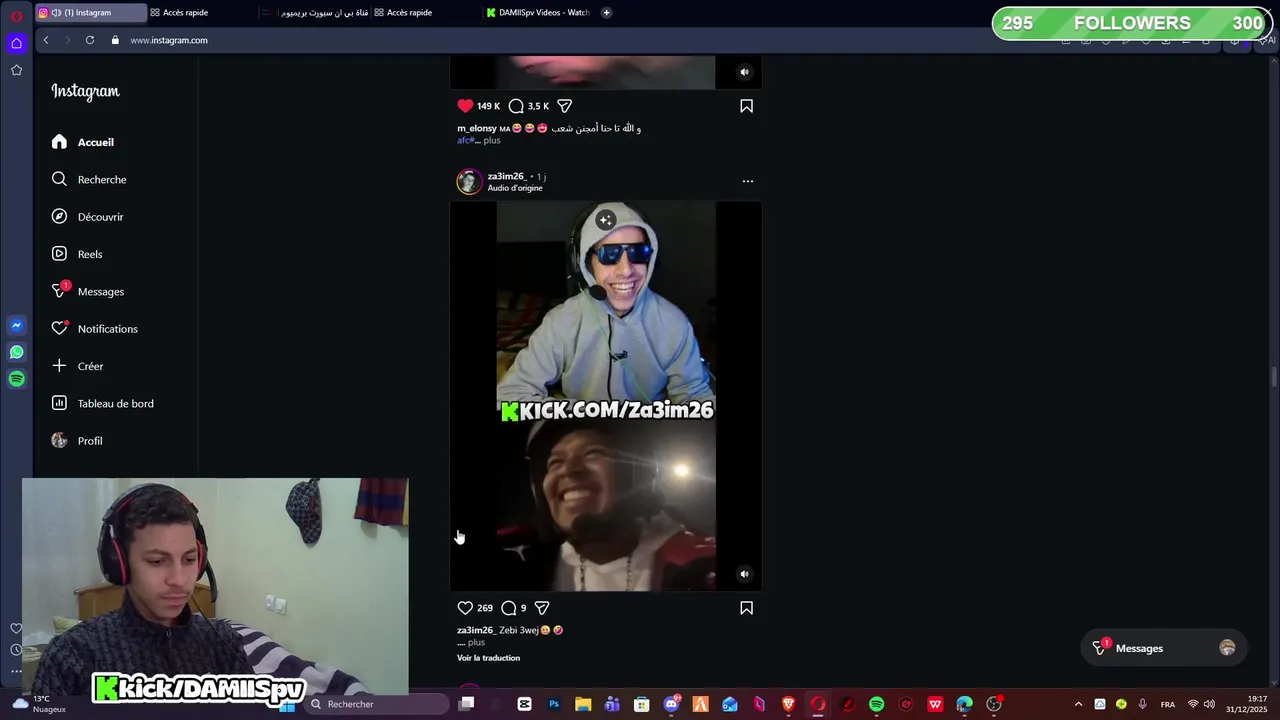Open WhatsApp in Opera sidebar
Screen dimensions: 1280x720
(x=16, y=352)
